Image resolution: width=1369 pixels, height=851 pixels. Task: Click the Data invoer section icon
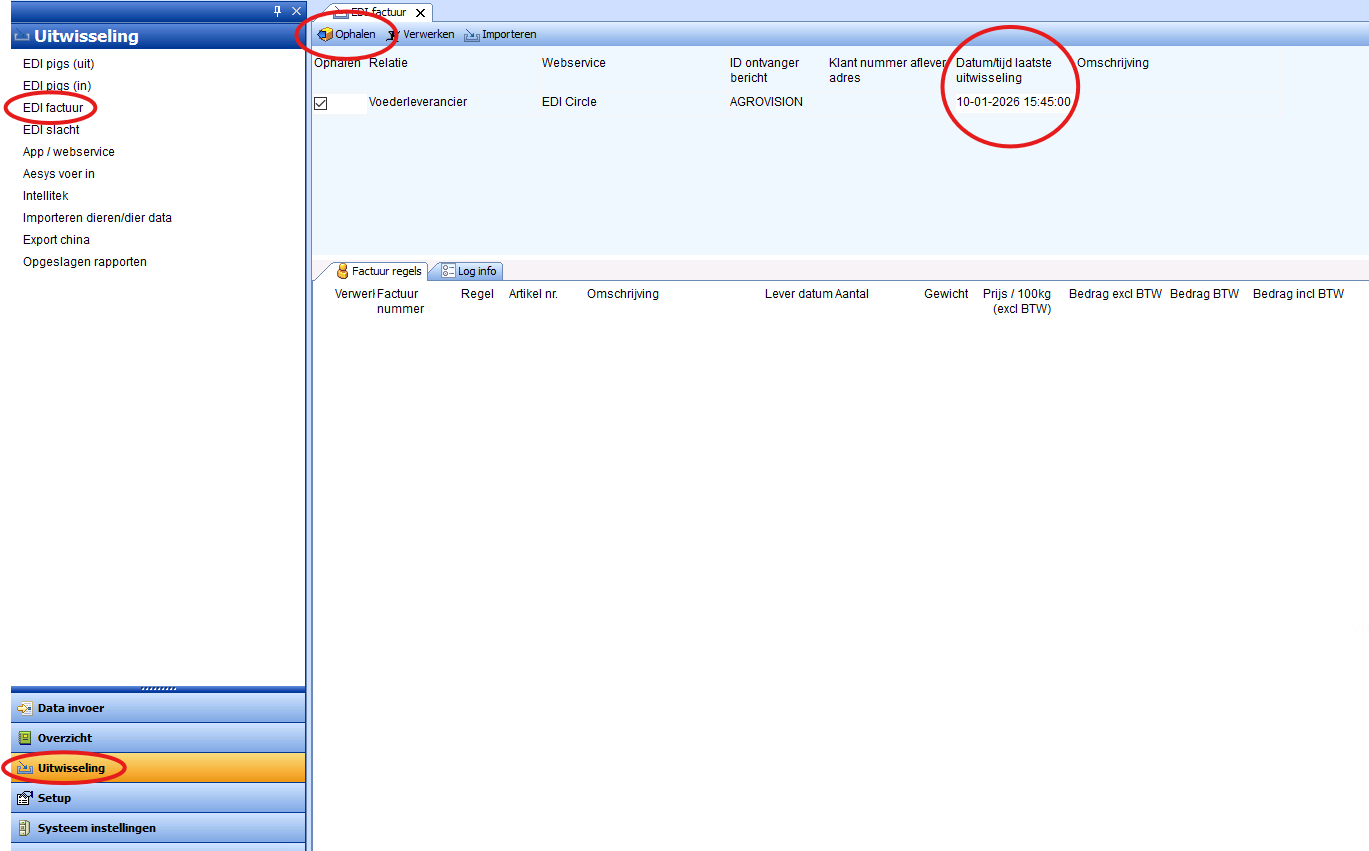point(25,708)
